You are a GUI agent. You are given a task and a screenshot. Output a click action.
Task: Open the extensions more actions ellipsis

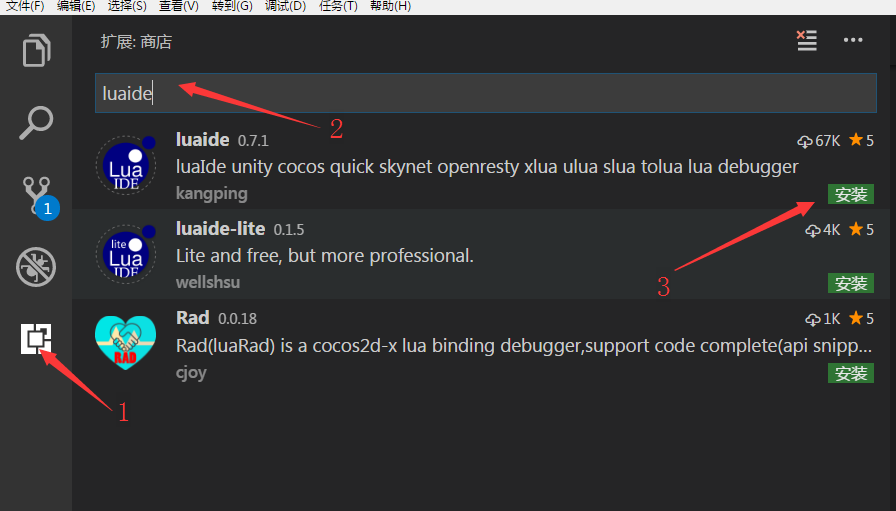(852, 40)
